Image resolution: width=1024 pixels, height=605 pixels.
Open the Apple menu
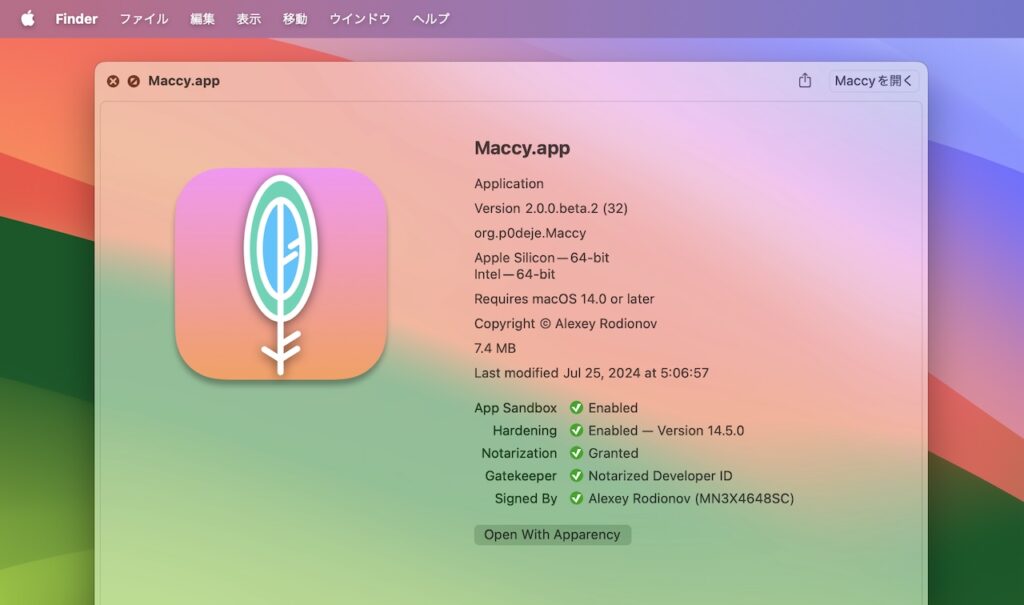(26, 18)
